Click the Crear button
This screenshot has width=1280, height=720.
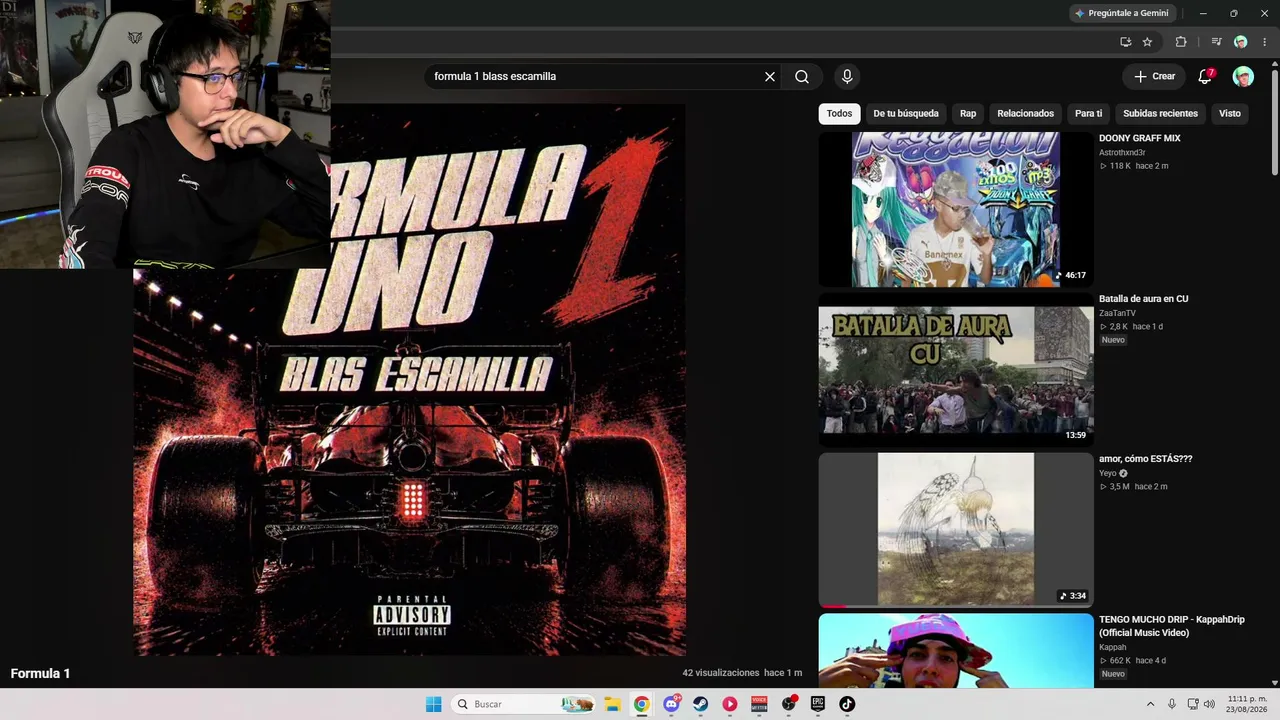coord(1154,76)
